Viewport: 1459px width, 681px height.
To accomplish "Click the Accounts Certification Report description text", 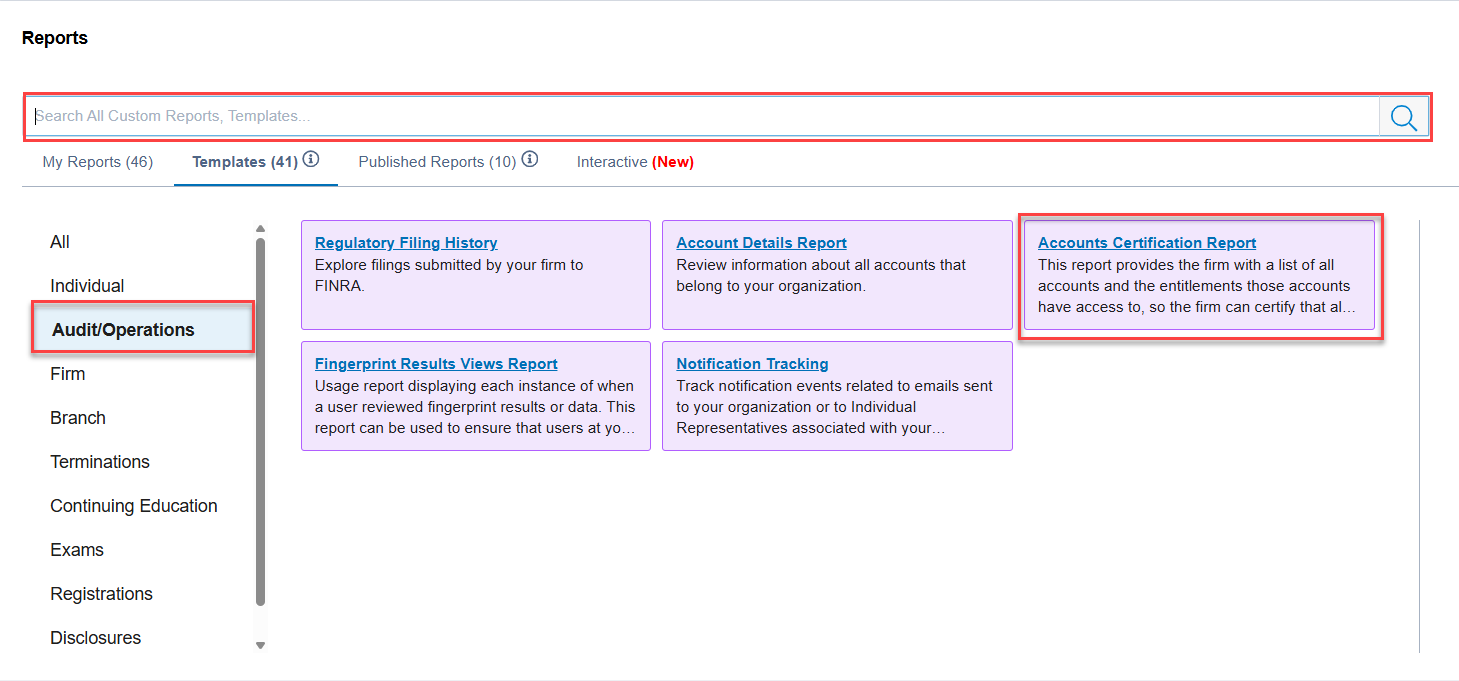I will [1197, 286].
